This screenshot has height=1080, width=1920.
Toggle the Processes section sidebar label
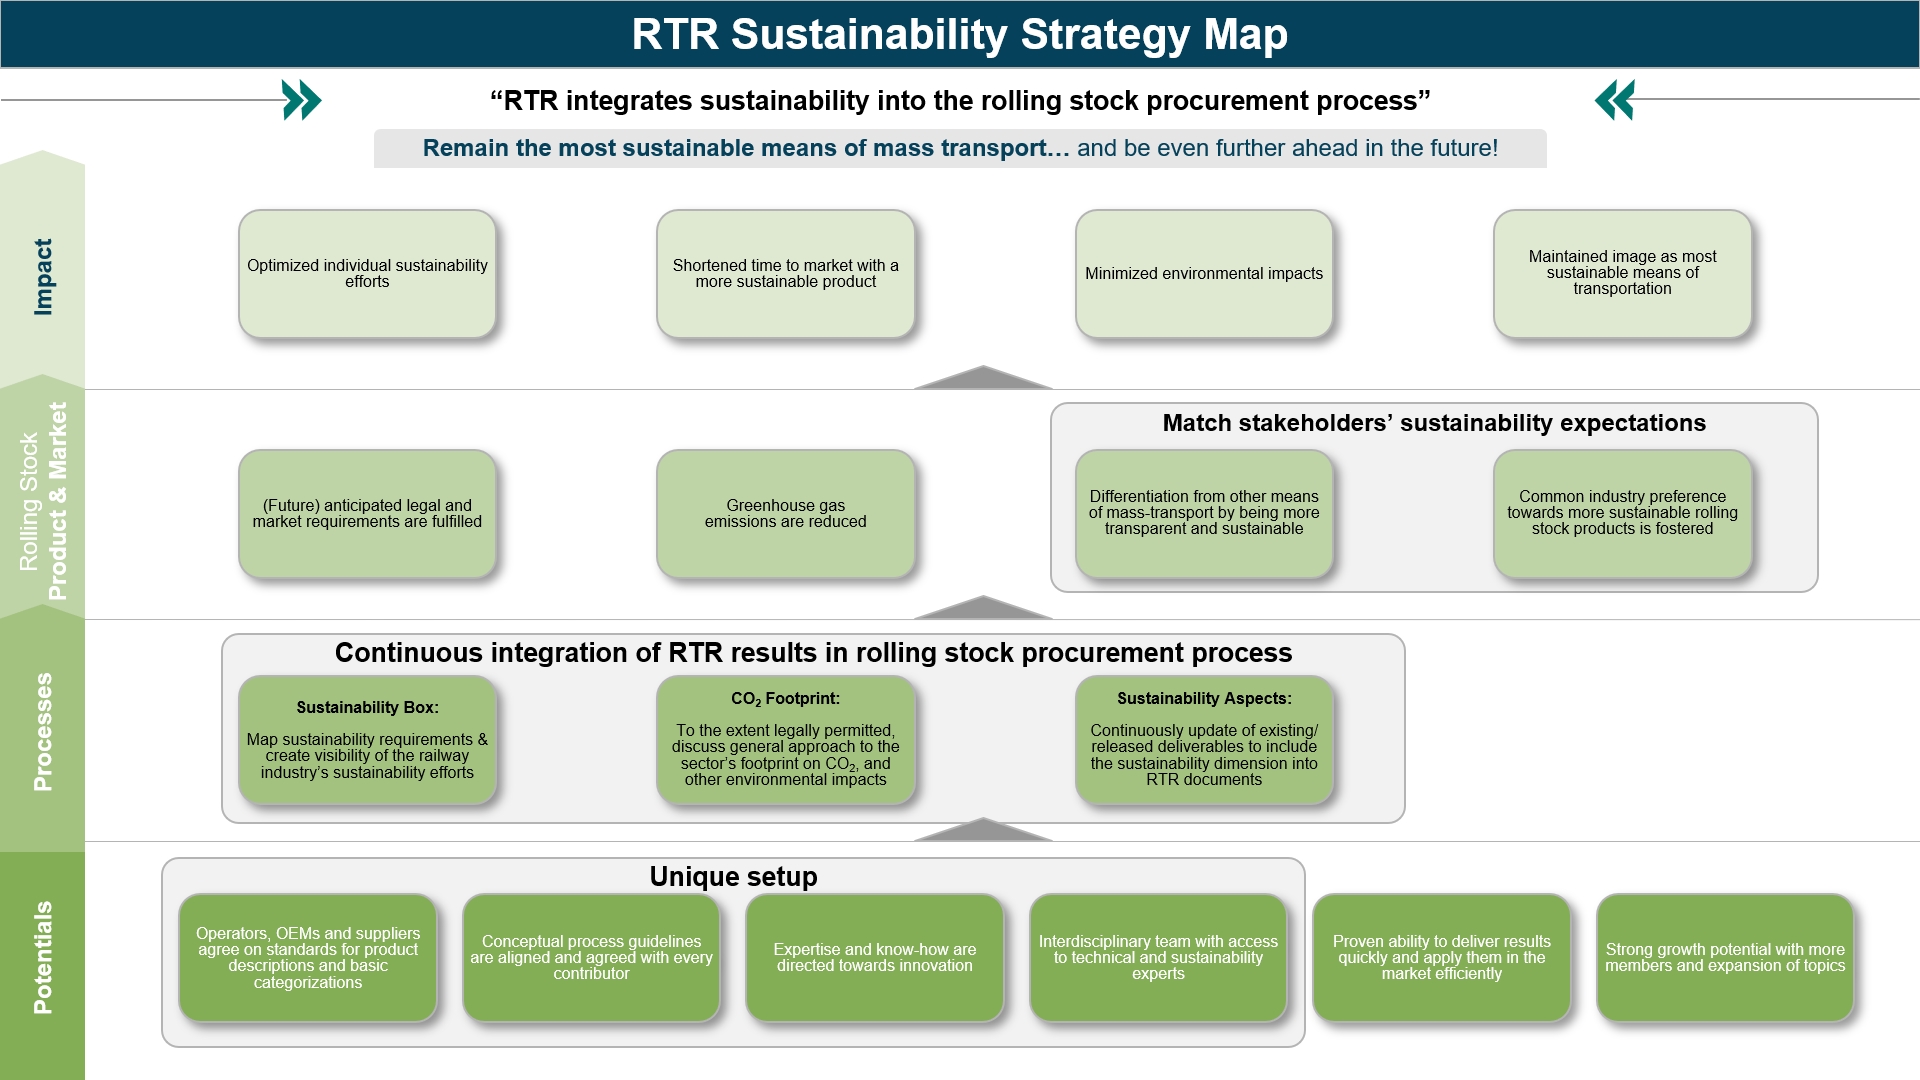[42, 730]
